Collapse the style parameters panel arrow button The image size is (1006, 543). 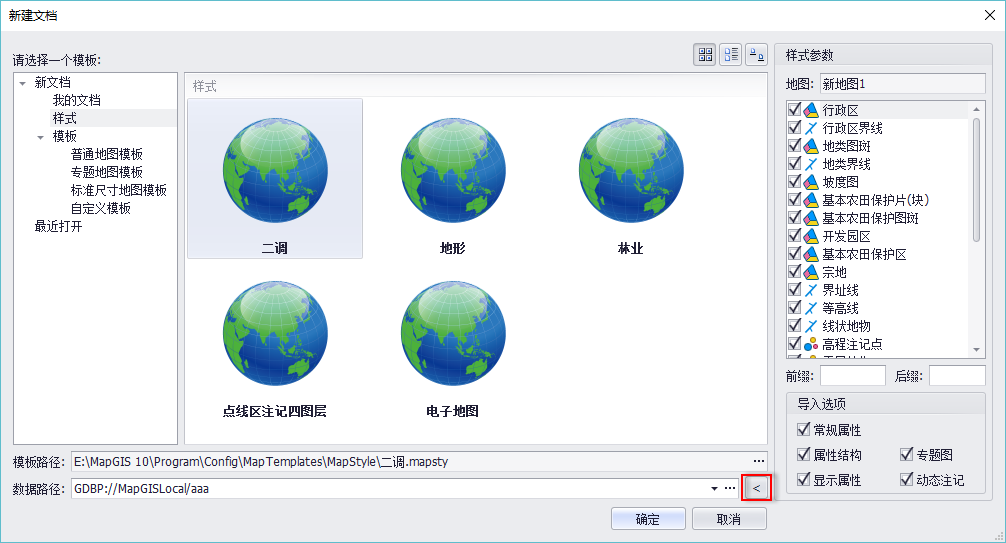[x=756, y=488]
